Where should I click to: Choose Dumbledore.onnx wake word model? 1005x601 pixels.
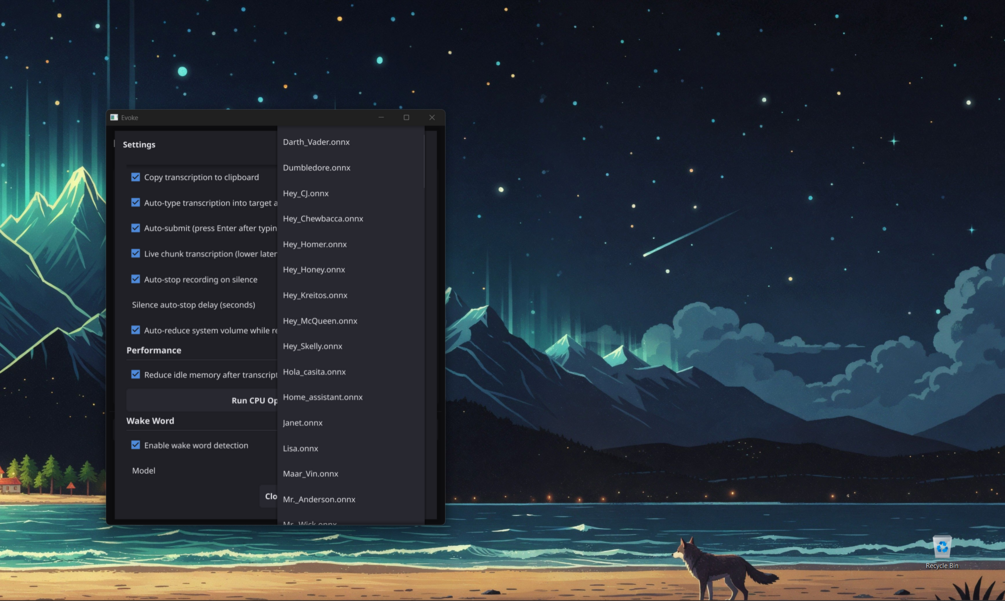351,168
